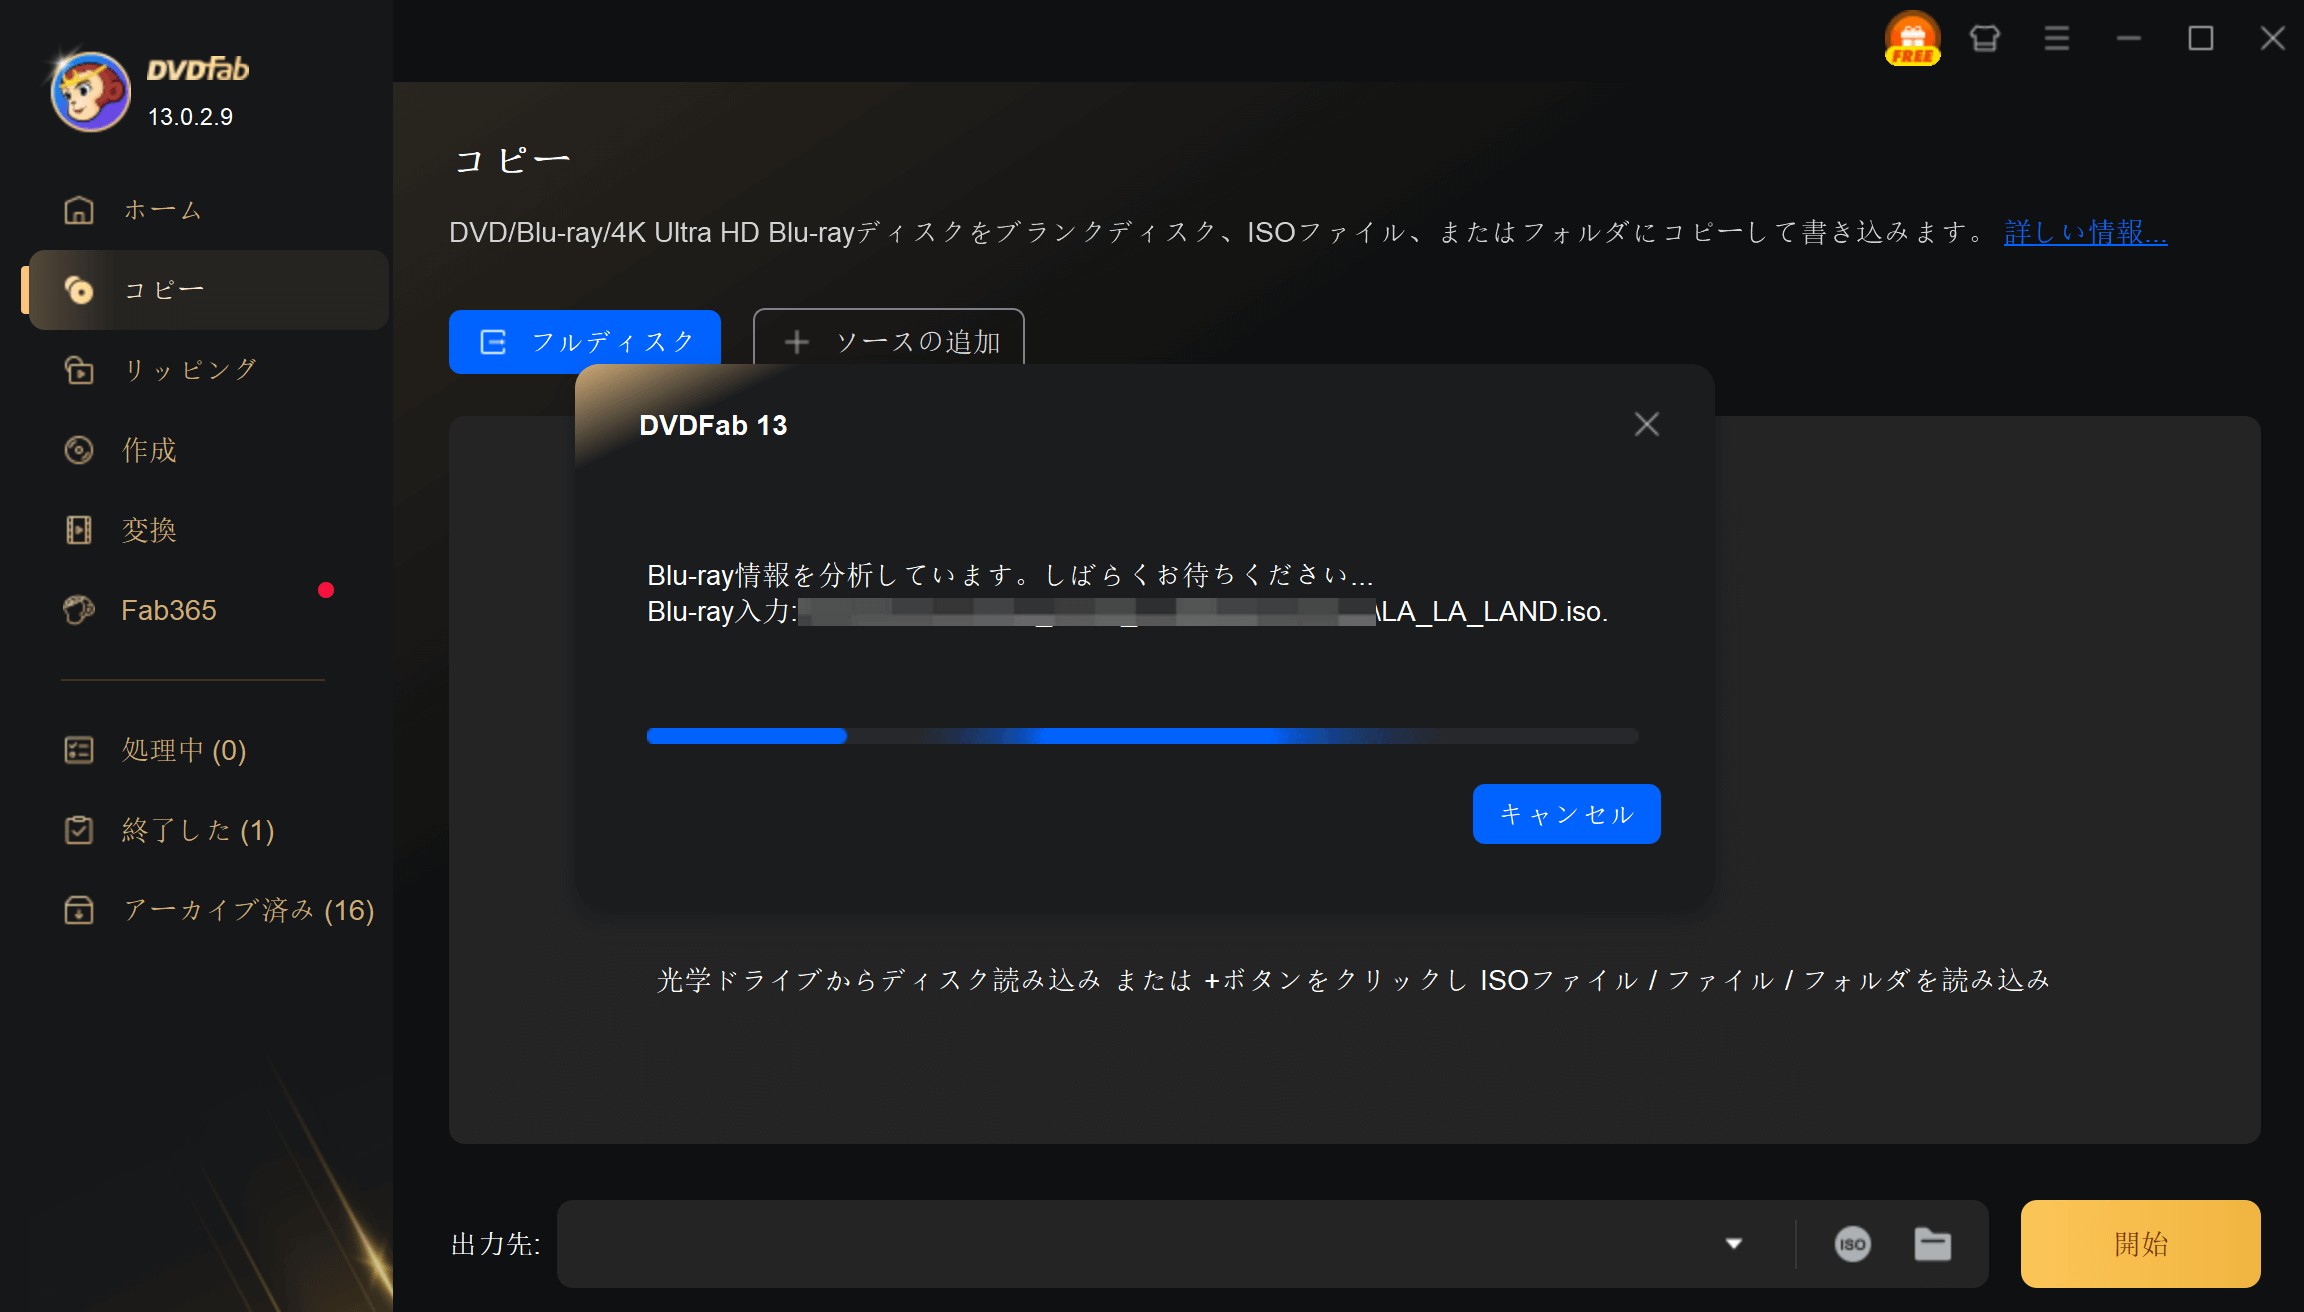Close the DVDFab 13 dialog
Screen dimensions: 2304x1312
coord(1647,424)
